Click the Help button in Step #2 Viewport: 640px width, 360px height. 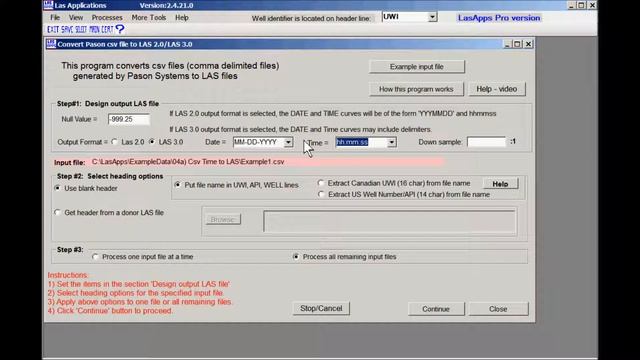(500, 184)
